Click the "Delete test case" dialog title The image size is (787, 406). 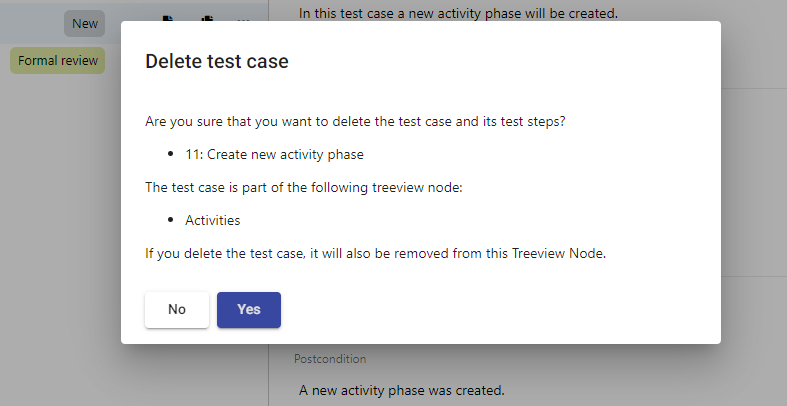point(217,61)
